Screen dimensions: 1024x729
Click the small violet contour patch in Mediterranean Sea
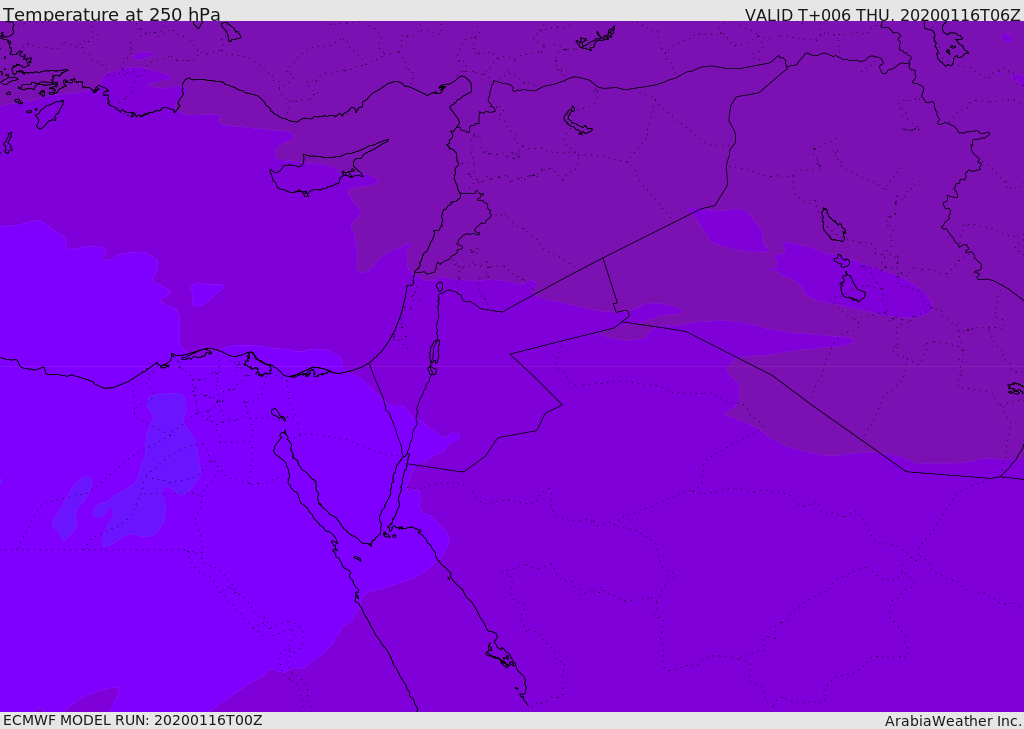[205, 293]
